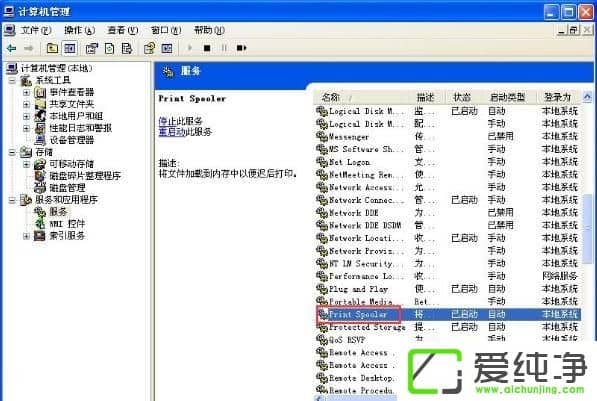Screen dimensions: 597x401
Task: Click the 性能日志和警报 icon in tree
Action: click(x=40, y=128)
